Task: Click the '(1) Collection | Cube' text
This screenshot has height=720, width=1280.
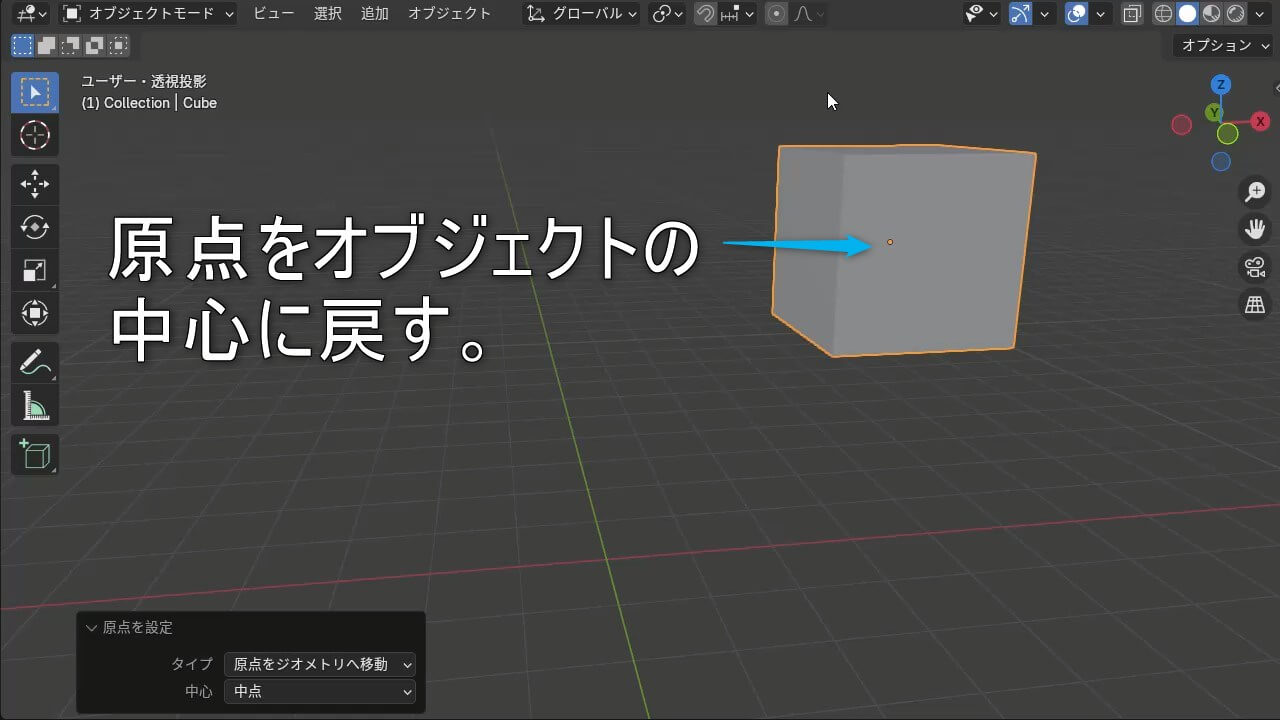Action: click(149, 103)
